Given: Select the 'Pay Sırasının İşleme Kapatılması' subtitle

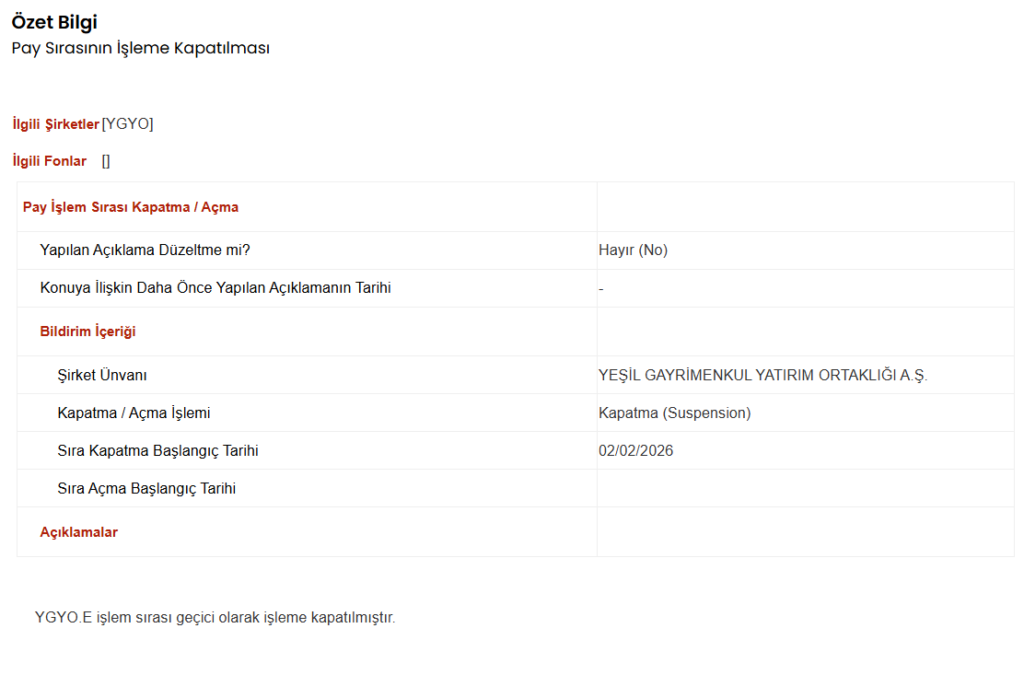Looking at the screenshot, I should click(x=141, y=48).
